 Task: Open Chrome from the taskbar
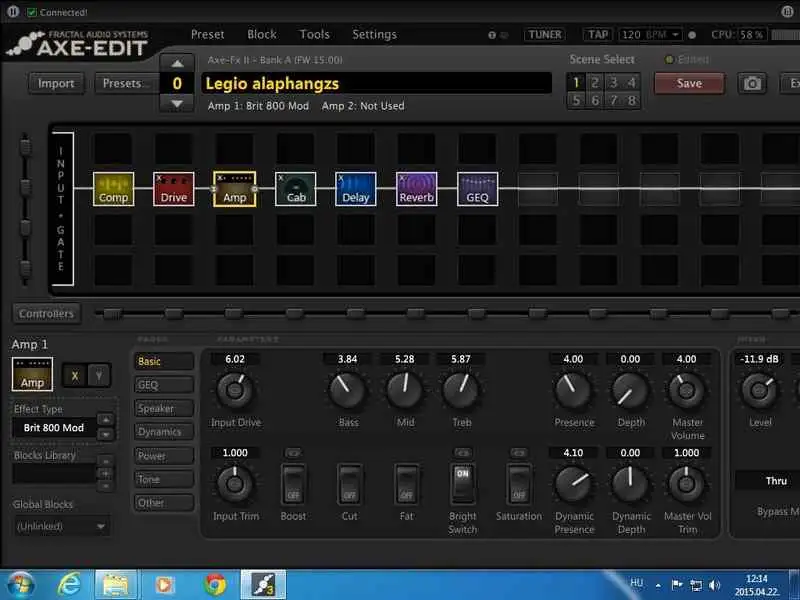point(214,584)
